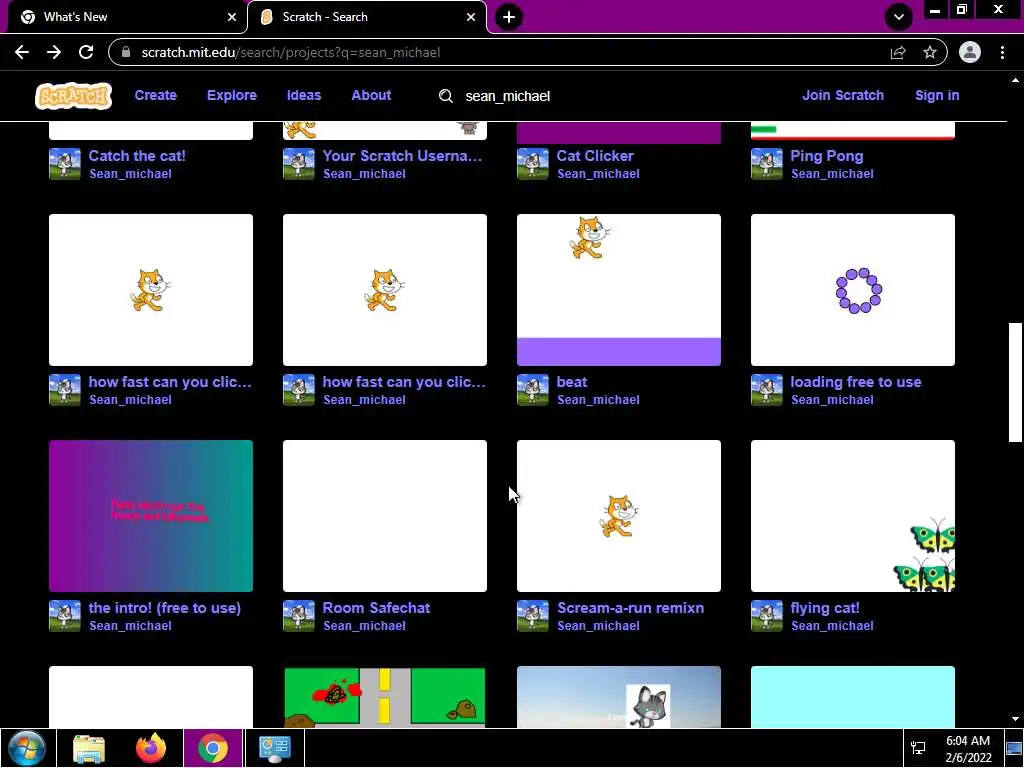Bookmark this page with the star icon

click(x=930, y=52)
